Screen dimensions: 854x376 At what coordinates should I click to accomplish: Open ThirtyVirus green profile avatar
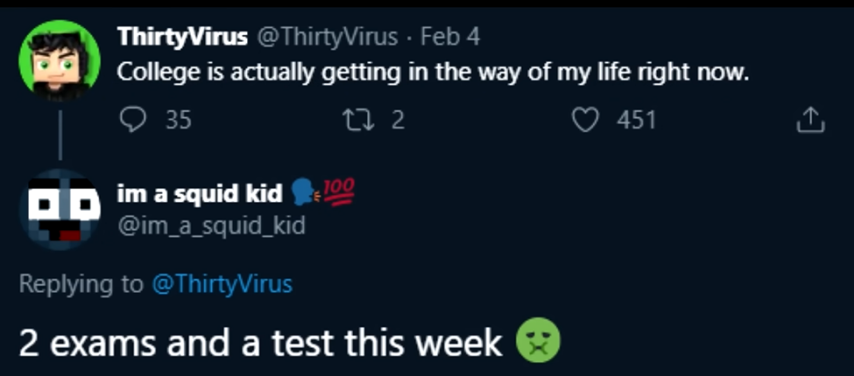(59, 60)
